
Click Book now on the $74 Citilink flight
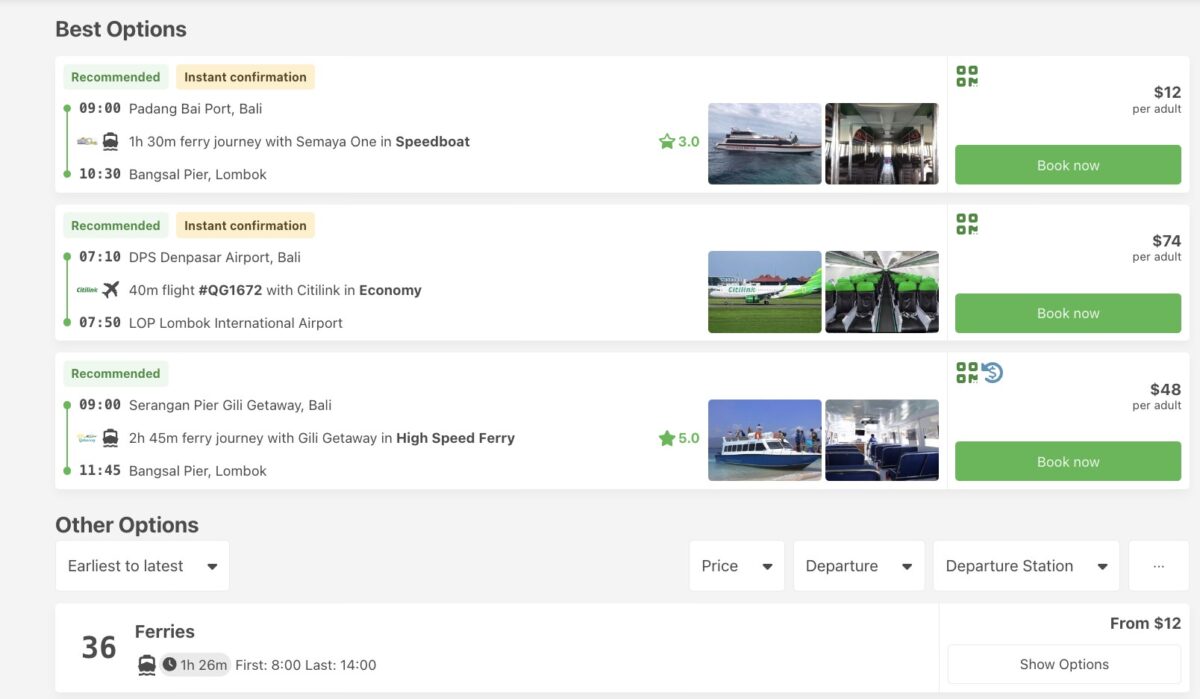(1067, 312)
